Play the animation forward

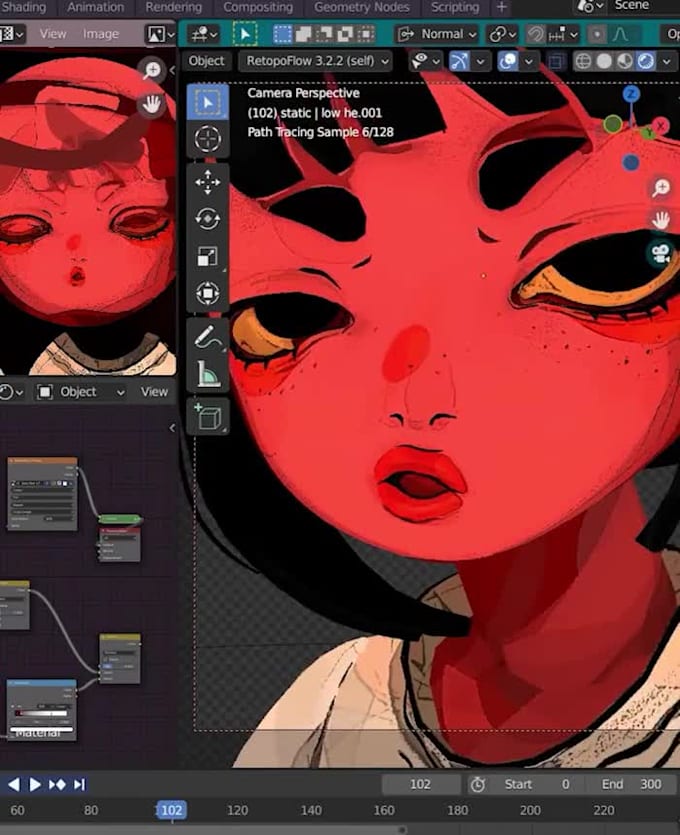[x=35, y=784]
